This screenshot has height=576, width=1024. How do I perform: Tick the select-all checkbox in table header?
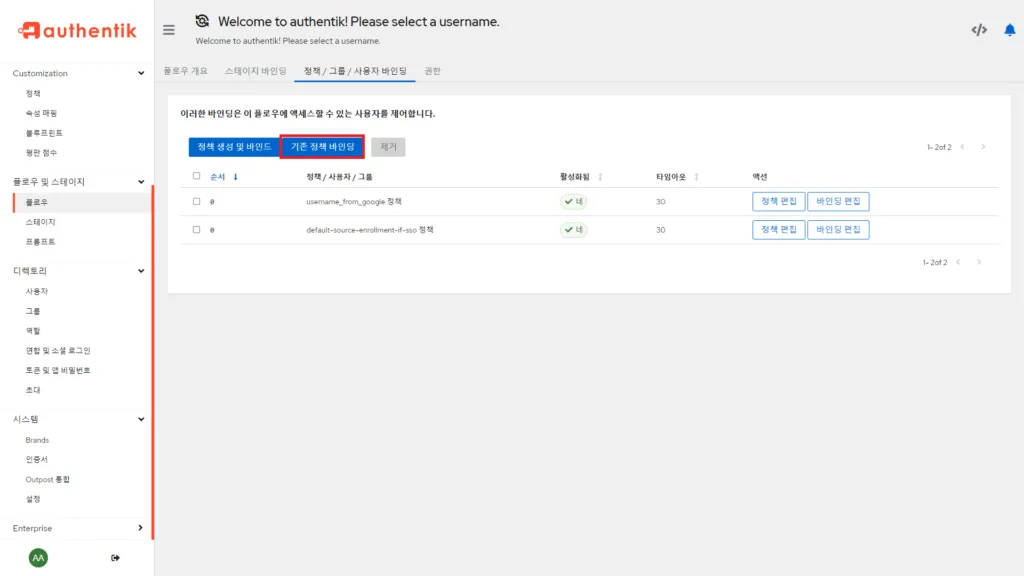[x=196, y=176]
